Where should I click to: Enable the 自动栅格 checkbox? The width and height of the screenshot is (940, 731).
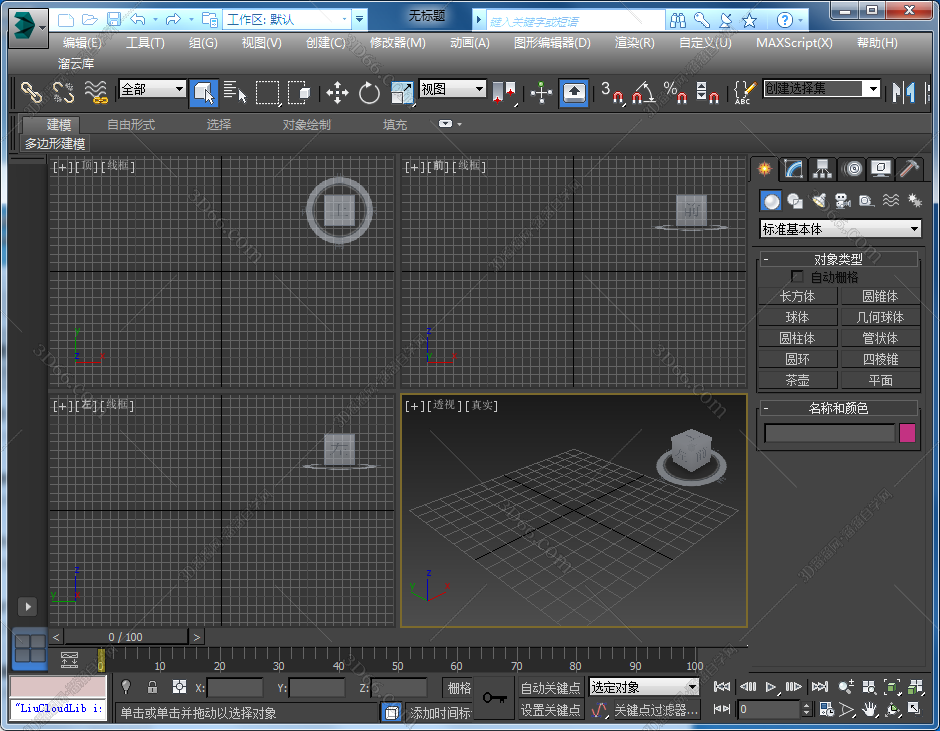(x=797, y=276)
